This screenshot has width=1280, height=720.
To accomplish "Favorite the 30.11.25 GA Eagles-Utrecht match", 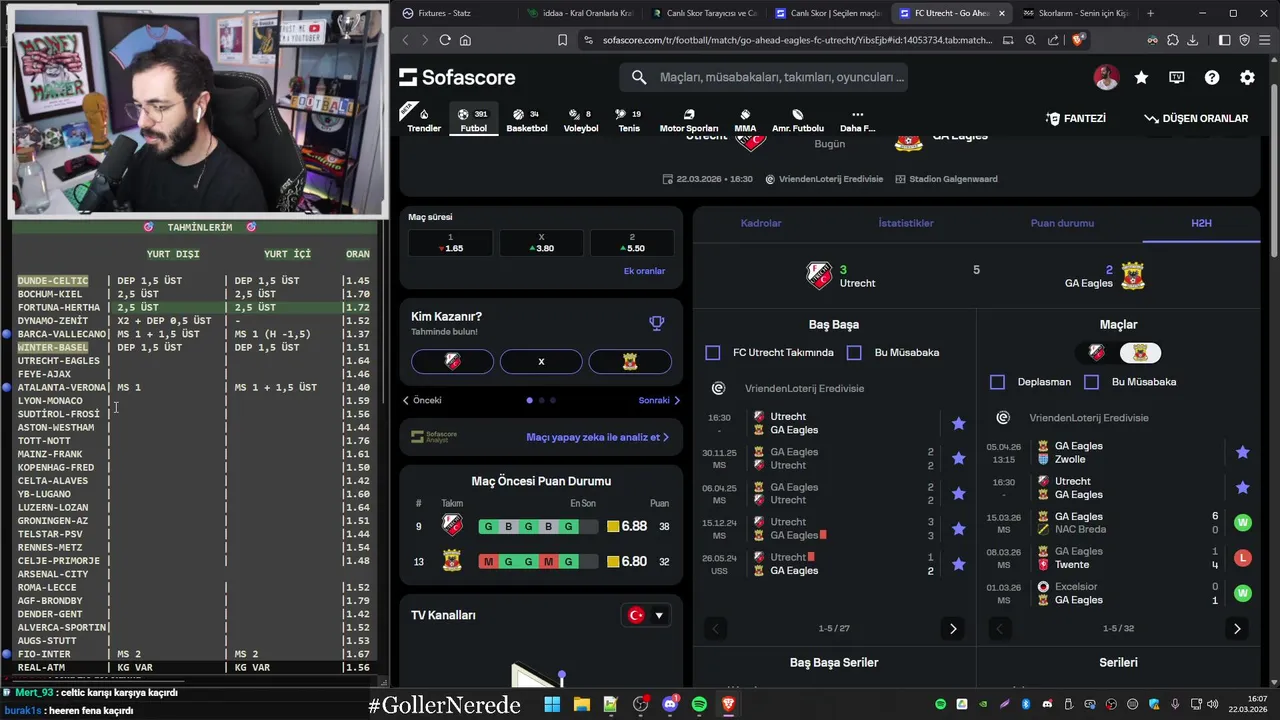I will pyautogui.click(x=958, y=458).
